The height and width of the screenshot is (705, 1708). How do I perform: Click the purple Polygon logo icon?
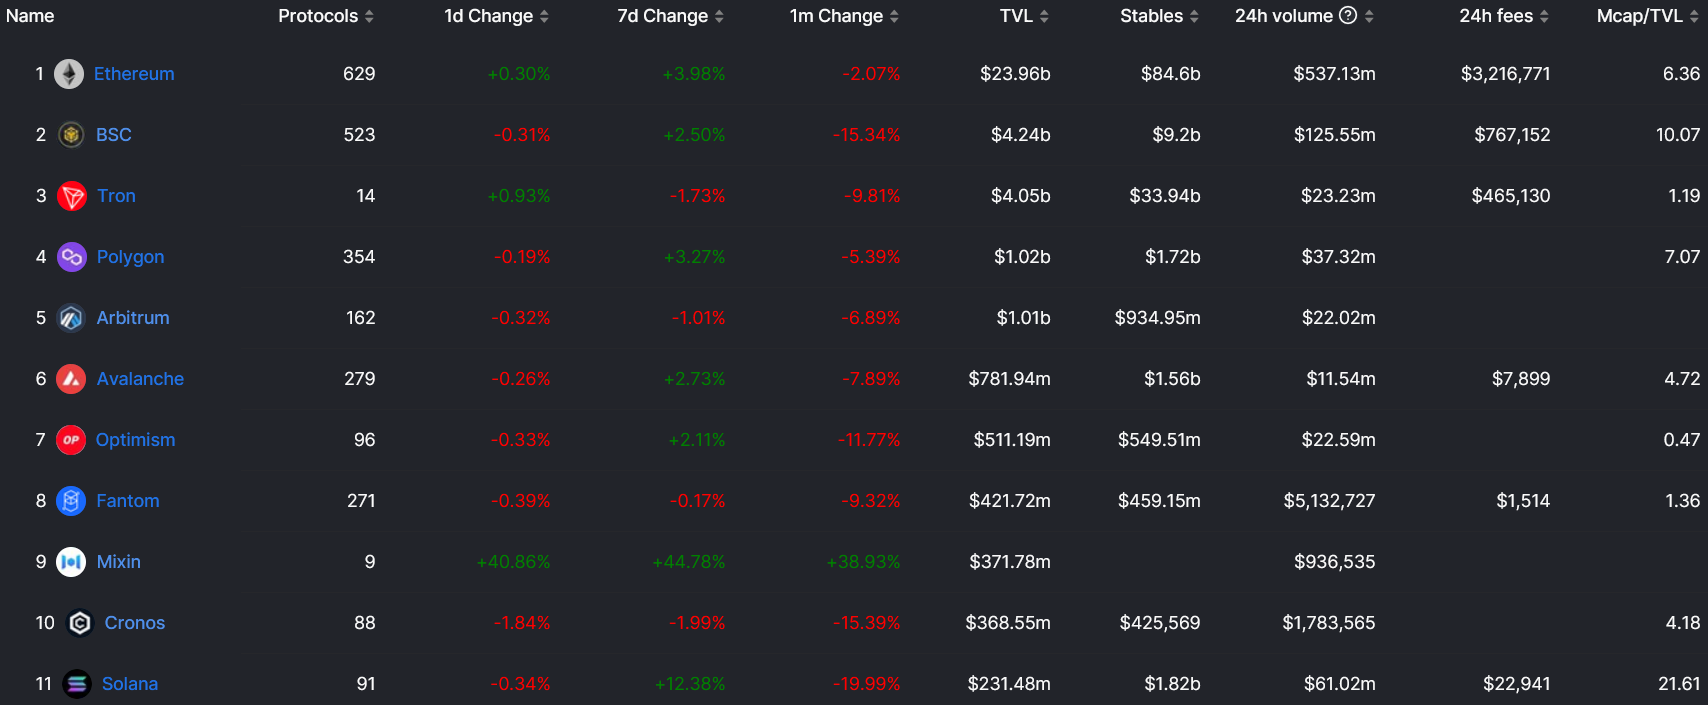coord(72,257)
